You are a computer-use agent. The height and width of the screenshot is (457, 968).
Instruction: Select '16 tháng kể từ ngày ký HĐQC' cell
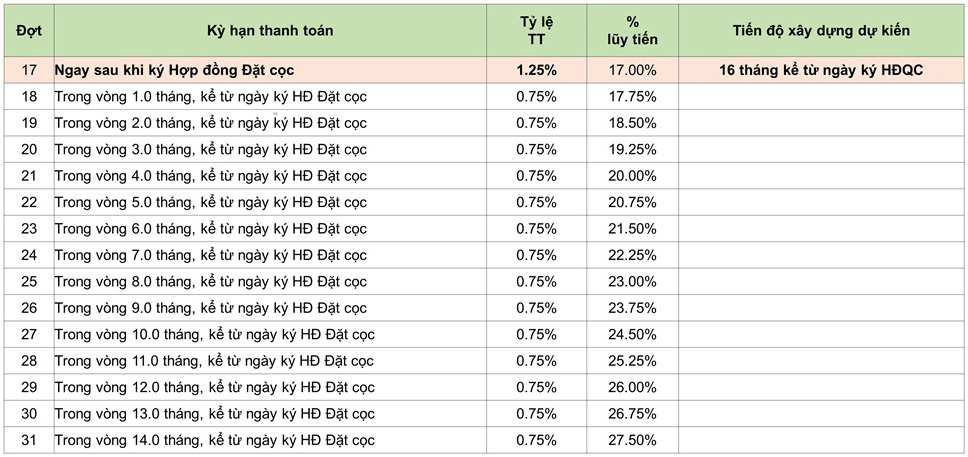[821, 70]
